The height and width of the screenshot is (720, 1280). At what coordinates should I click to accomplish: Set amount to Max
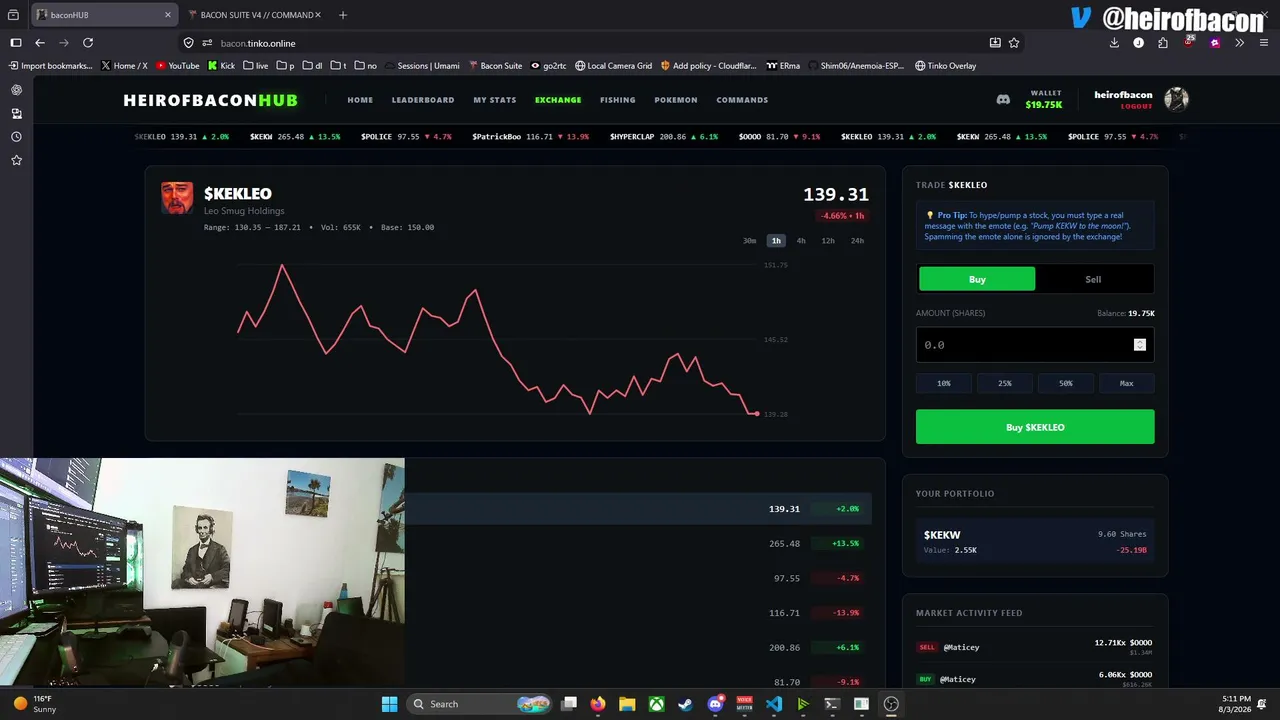(x=1127, y=383)
